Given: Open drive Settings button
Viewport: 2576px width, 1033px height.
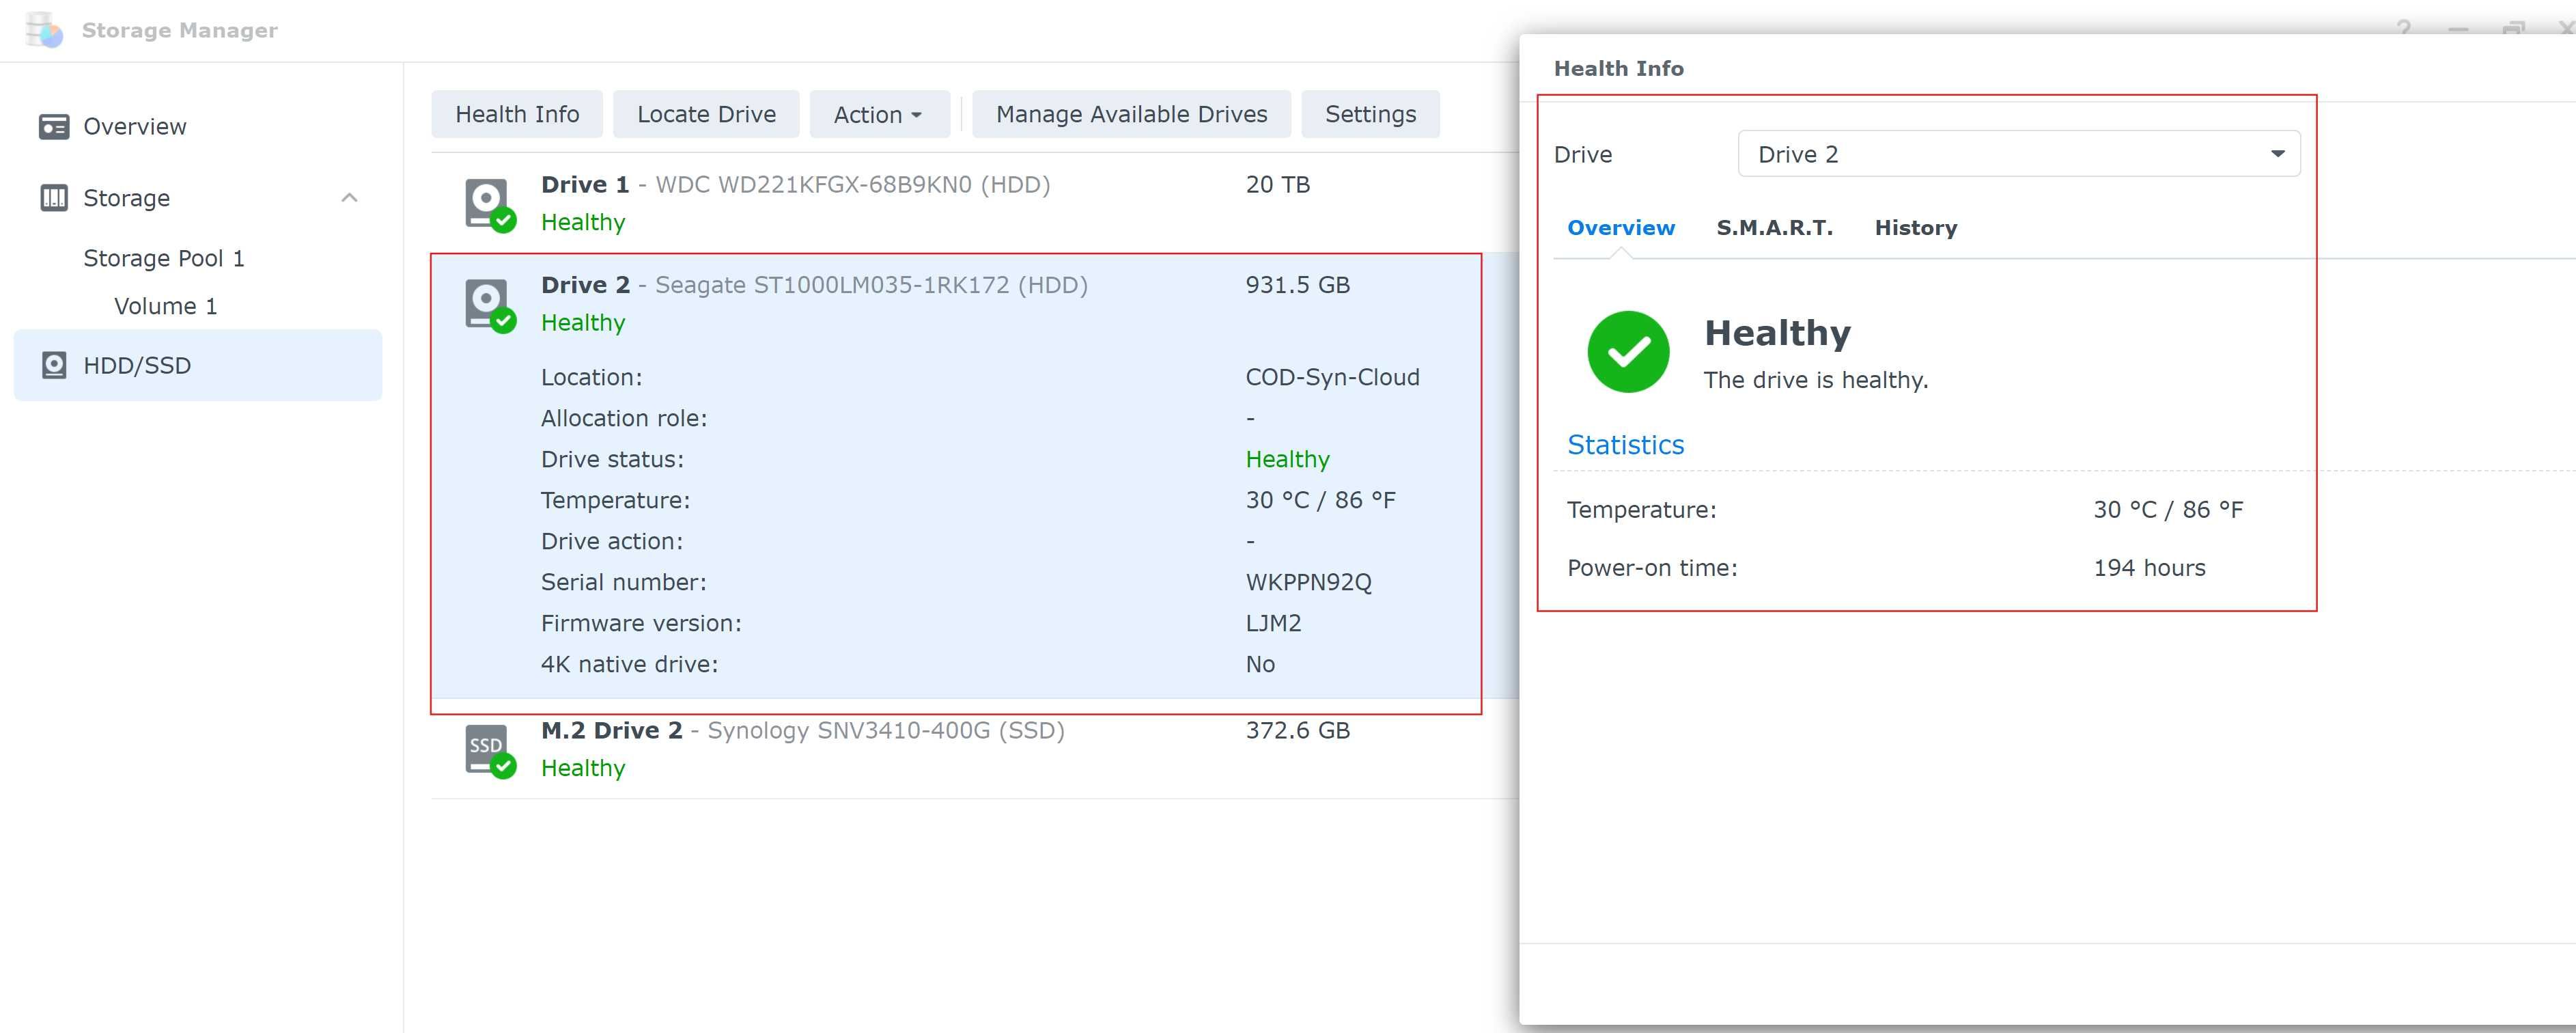Looking at the screenshot, I should 1370,114.
